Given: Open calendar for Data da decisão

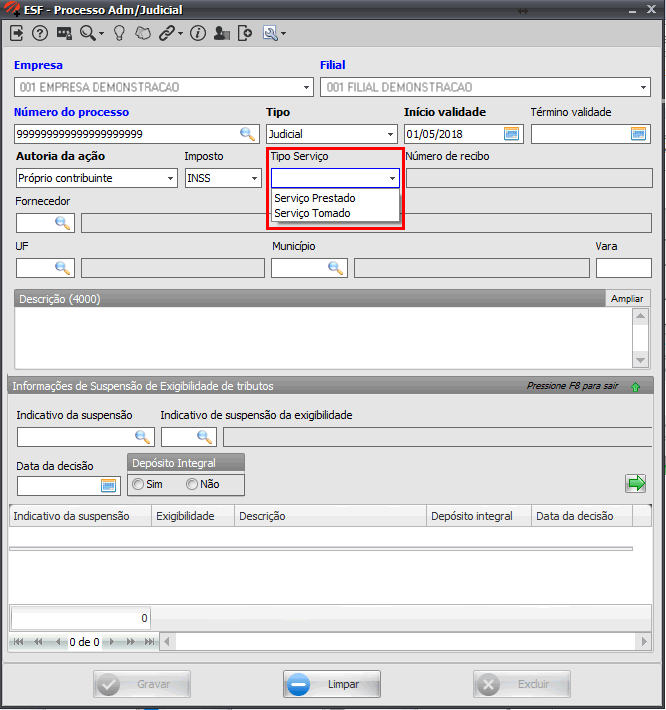Looking at the screenshot, I should click(x=109, y=486).
